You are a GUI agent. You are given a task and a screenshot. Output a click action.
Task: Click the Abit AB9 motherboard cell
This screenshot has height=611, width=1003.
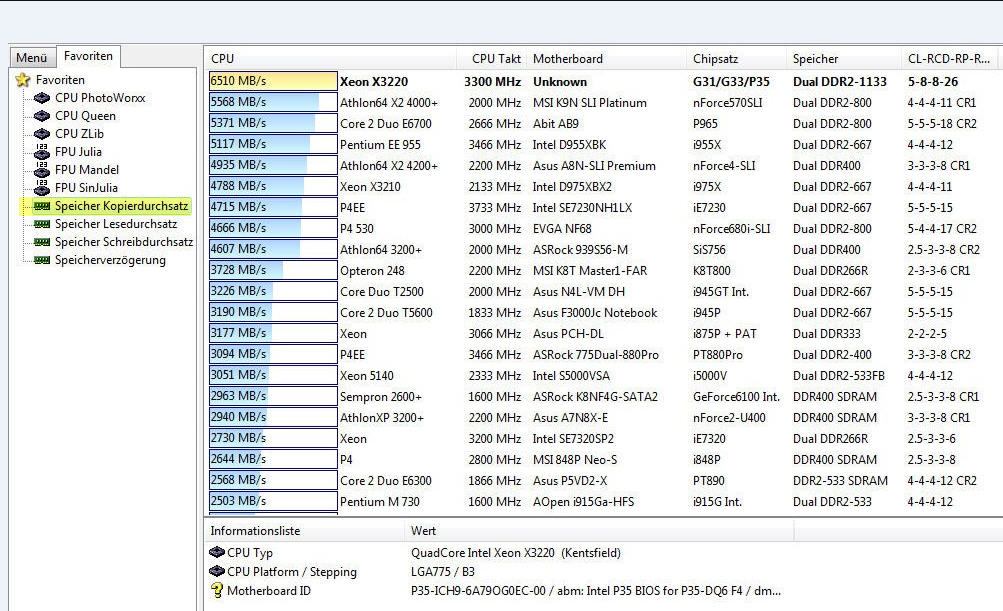click(556, 123)
